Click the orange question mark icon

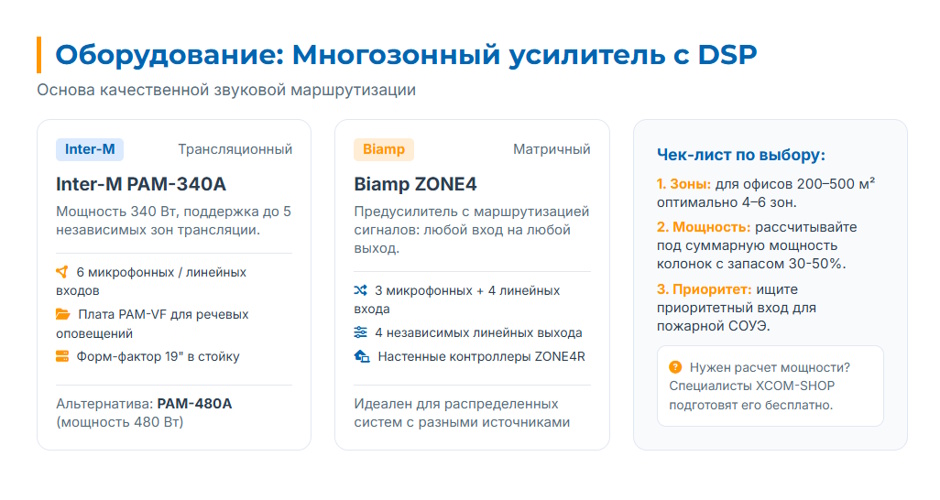(x=675, y=367)
